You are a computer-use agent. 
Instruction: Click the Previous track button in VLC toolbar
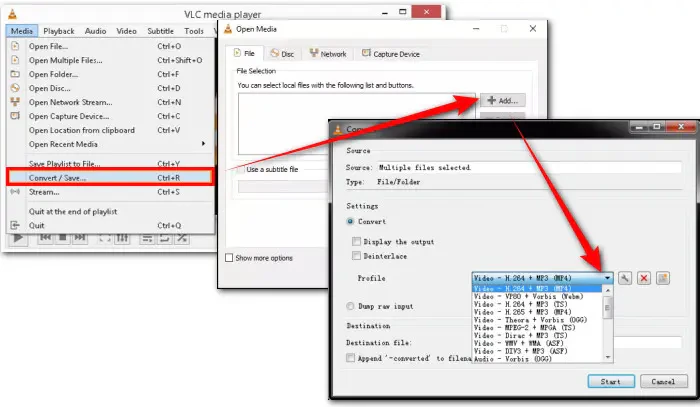tap(46, 238)
